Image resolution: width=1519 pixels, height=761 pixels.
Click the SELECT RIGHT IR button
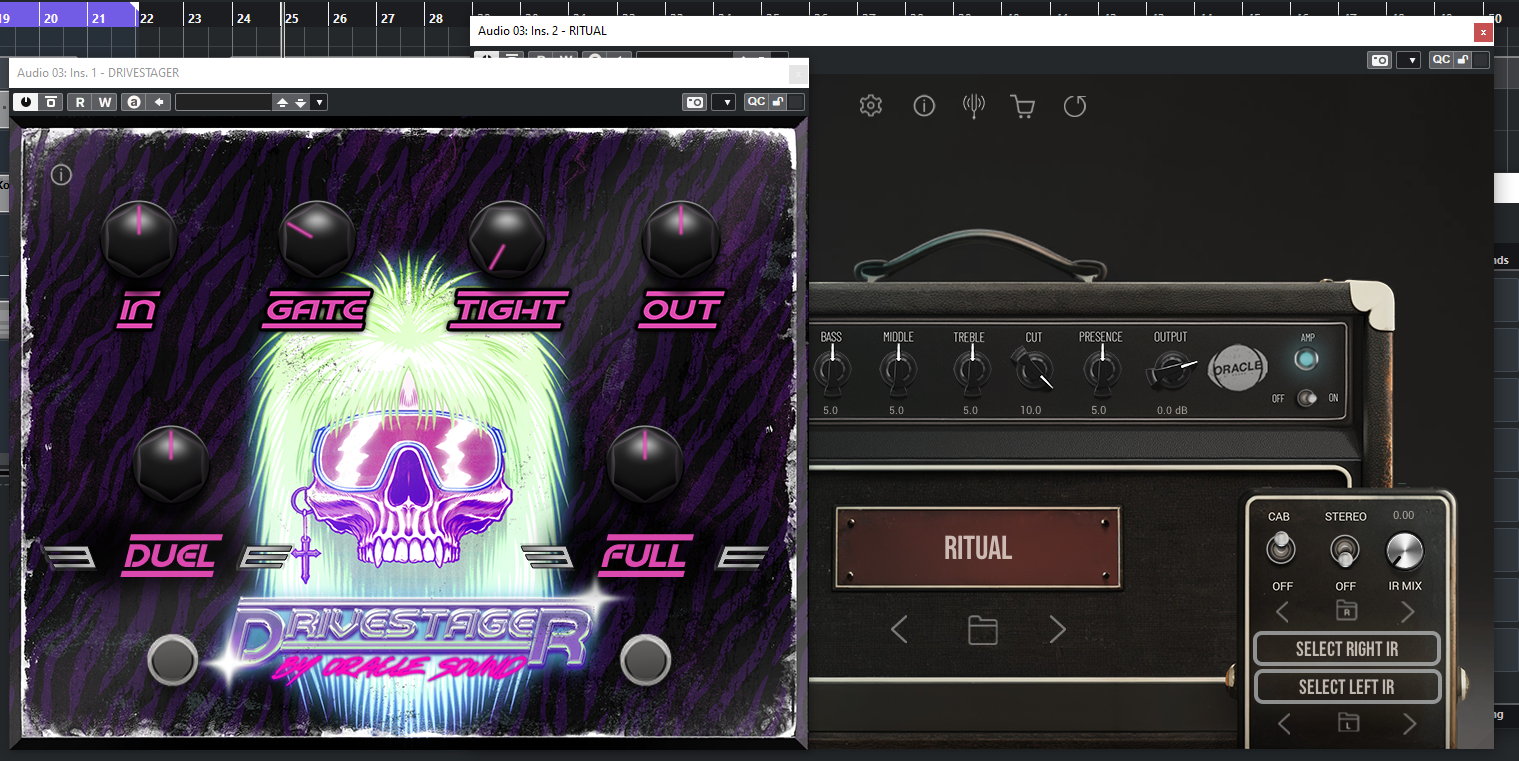[x=1346, y=649]
